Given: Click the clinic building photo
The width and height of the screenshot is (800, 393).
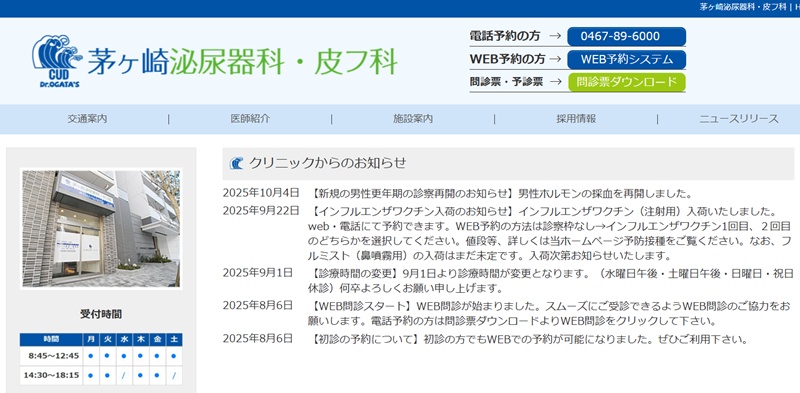Looking at the screenshot, I should (101, 228).
